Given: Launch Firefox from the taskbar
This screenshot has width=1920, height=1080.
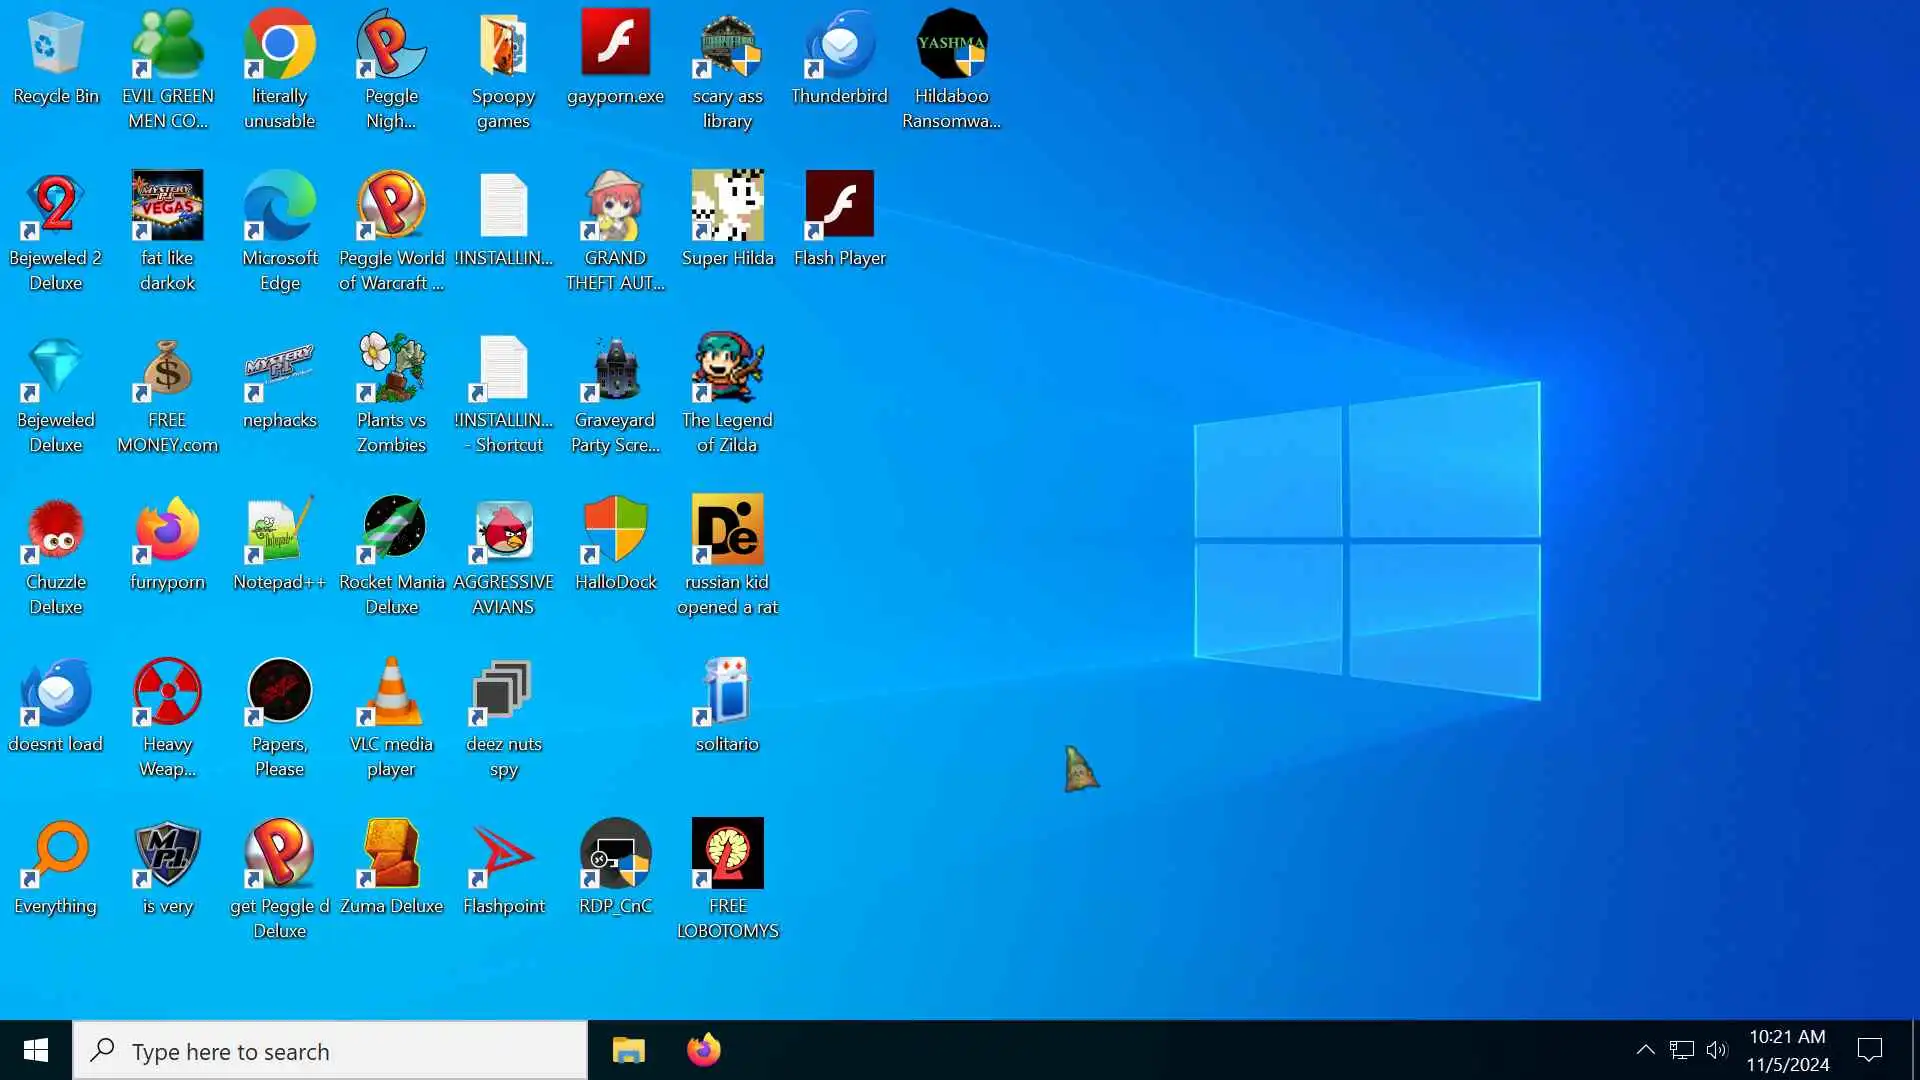Looking at the screenshot, I should [703, 1050].
